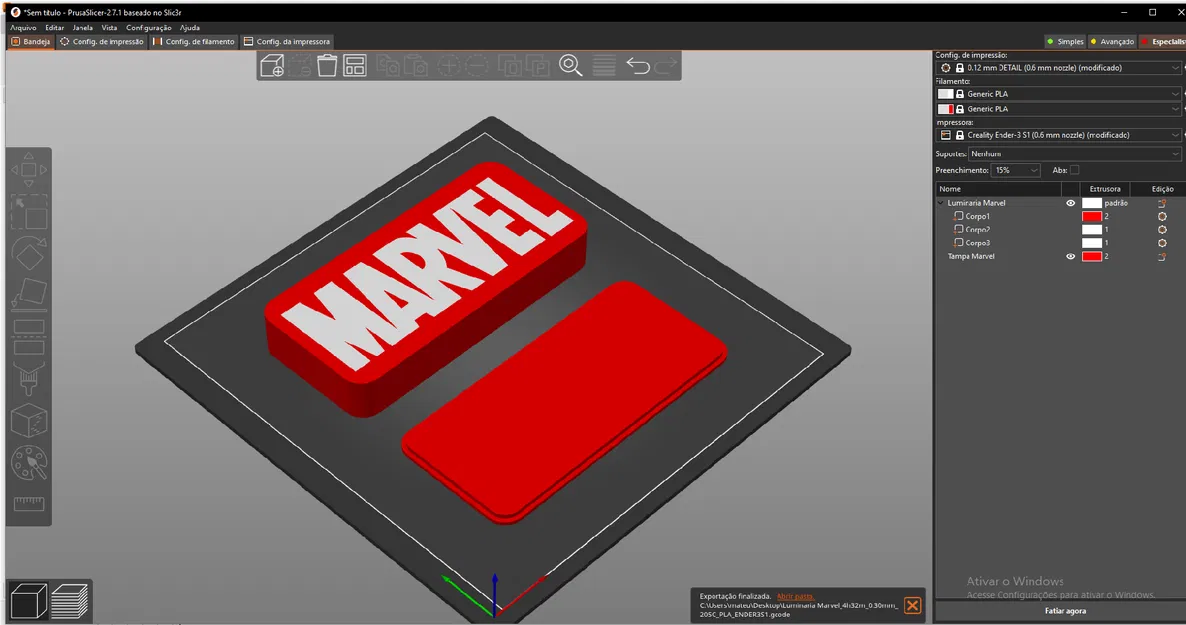
Task: Open settings for Corpo2 in object list
Action: (1162, 229)
